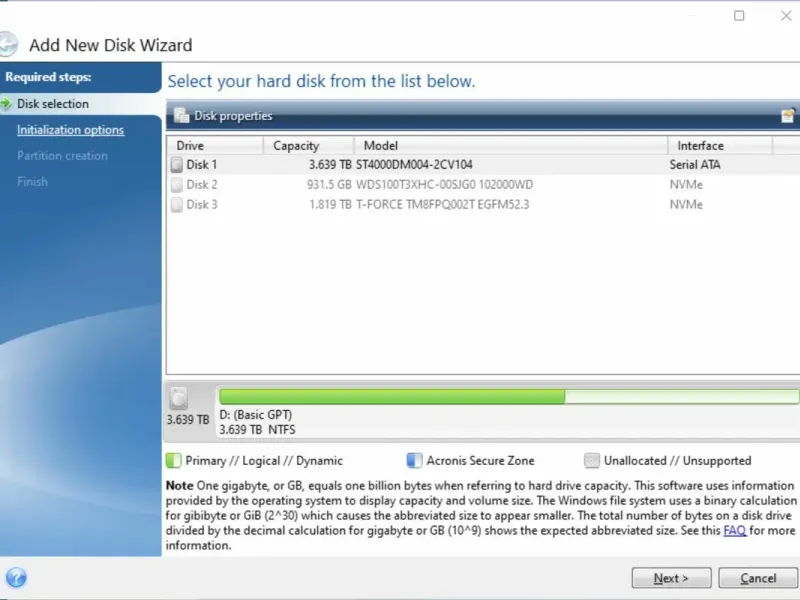Image resolution: width=800 pixels, height=600 pixels.
Task: Click the 3.639 TB NTFS partition text
Action: click(257, 430)
